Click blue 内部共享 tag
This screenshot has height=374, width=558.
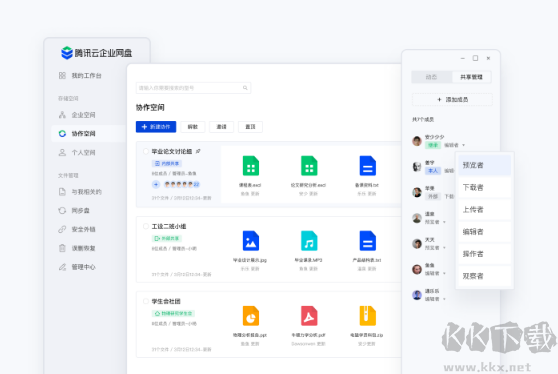167,163
